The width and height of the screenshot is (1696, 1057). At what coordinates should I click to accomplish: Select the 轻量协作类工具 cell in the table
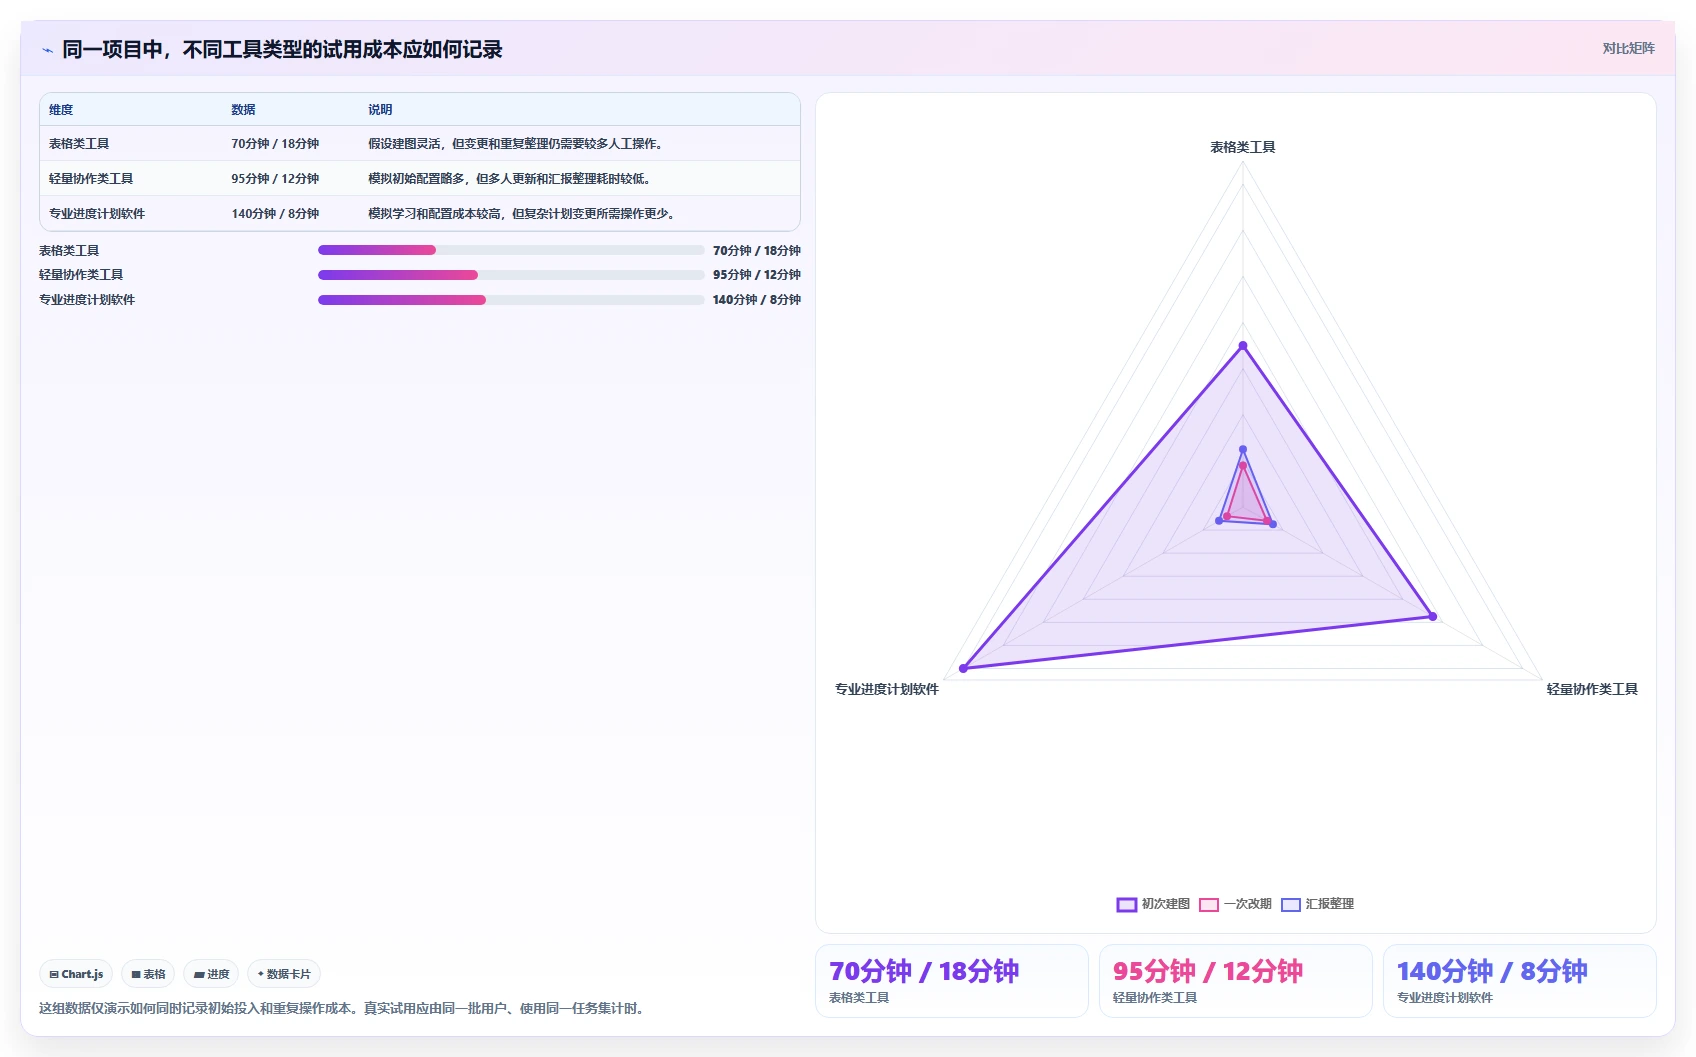pos(91,179)
